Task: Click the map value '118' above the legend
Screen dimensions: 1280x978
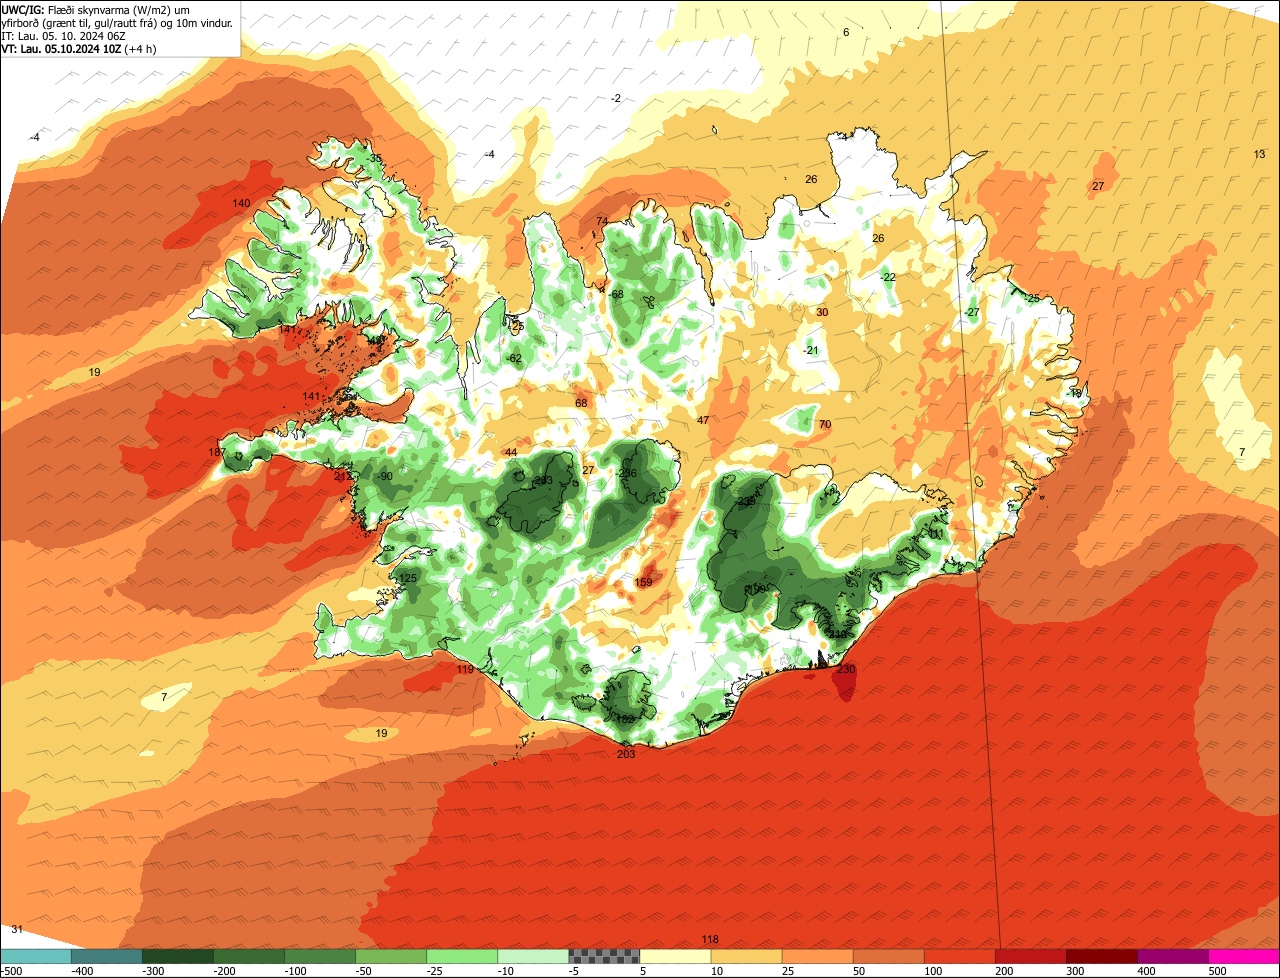Action: point(710,939)
